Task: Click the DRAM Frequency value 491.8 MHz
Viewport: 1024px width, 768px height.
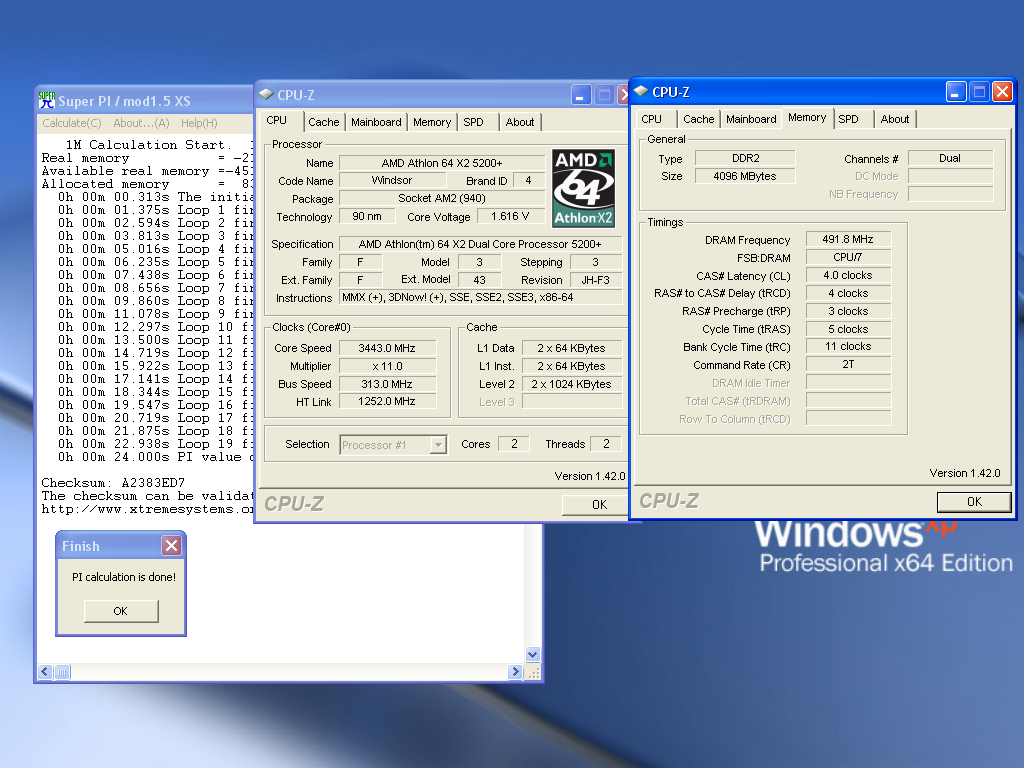Action: (x=848, y=239)
